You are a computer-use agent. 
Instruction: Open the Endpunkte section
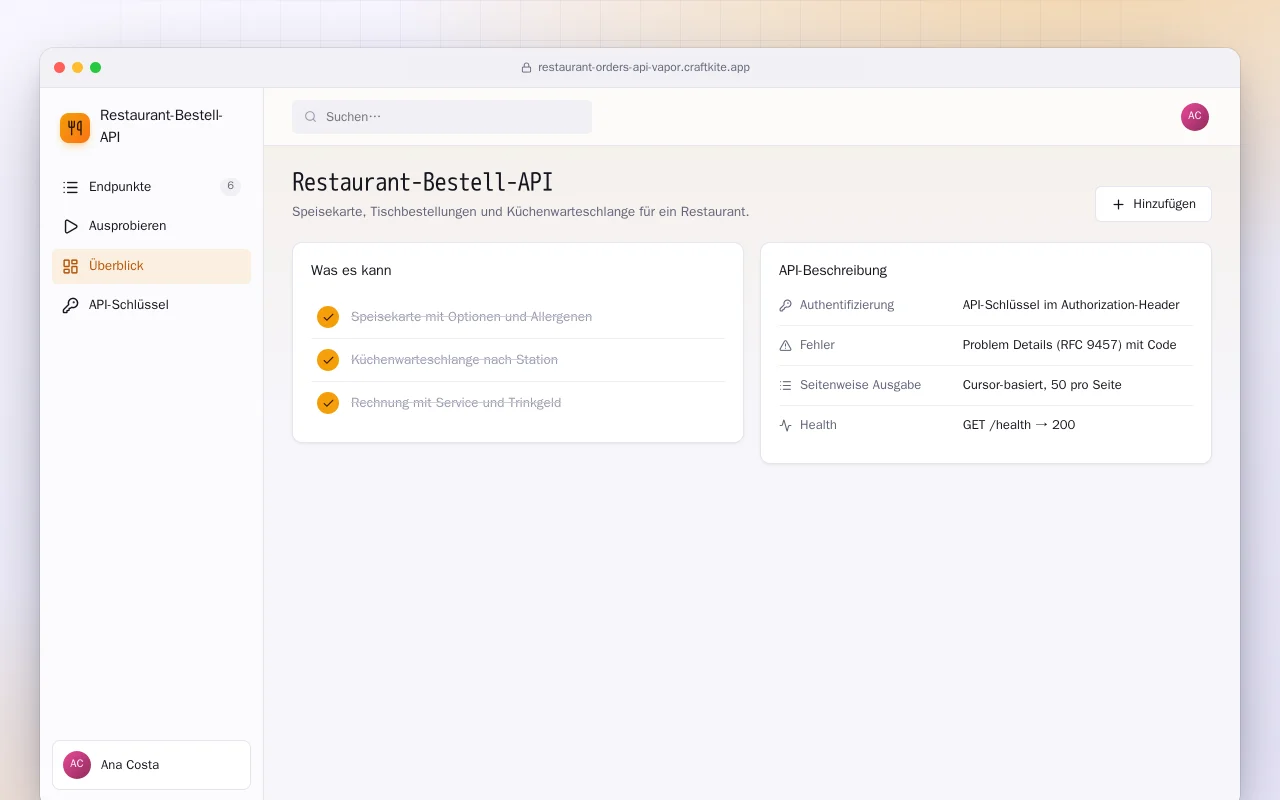(x=151, y=187)
